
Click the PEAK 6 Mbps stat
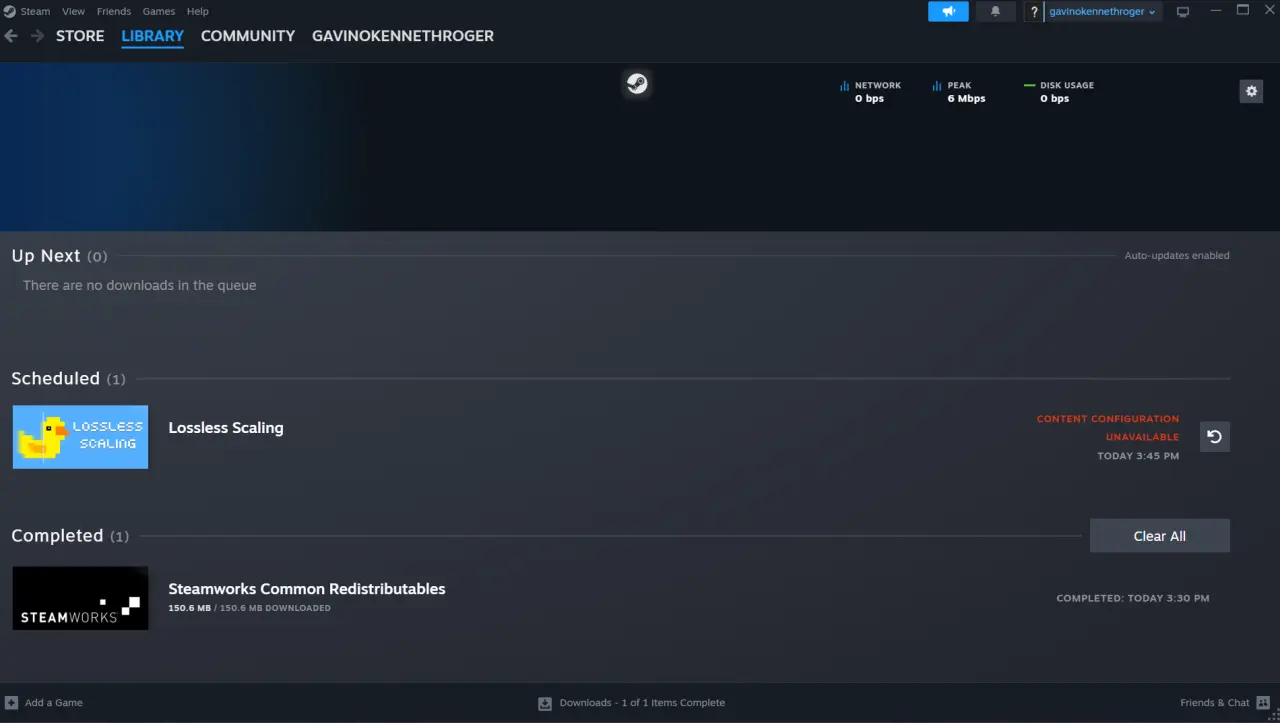pos(959,92)
